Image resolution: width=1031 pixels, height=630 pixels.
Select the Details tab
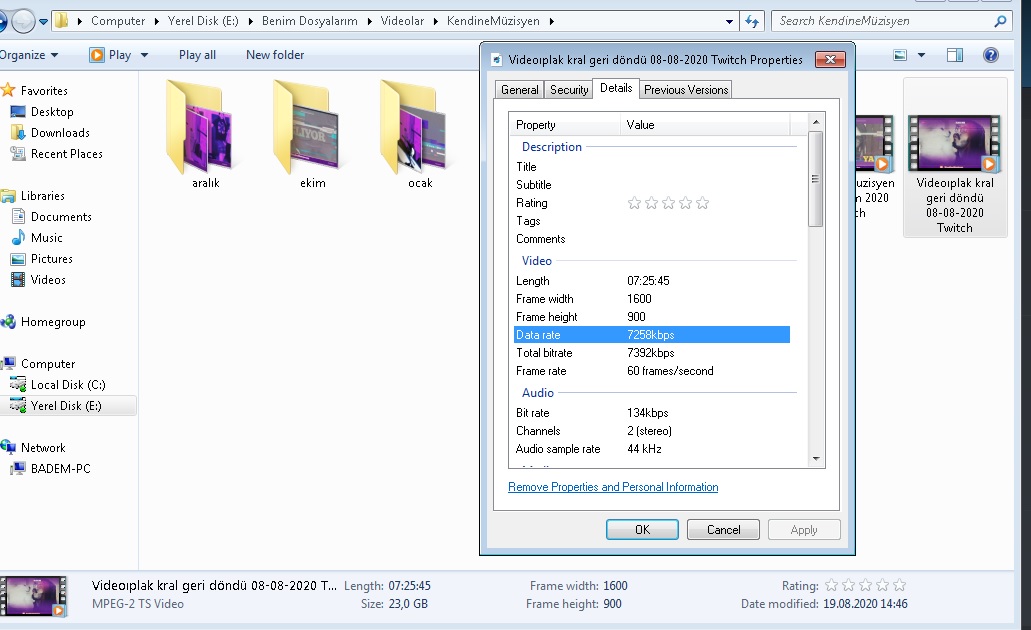pos(616,88)
